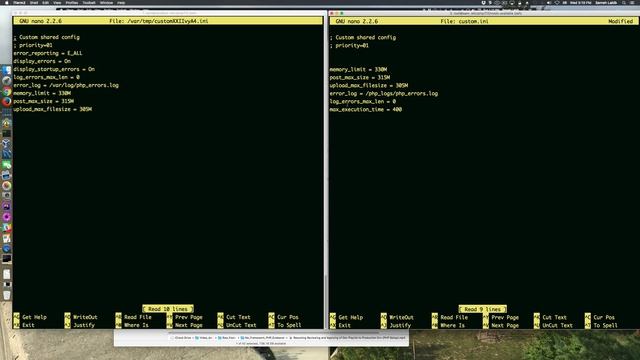
Task: Open Spotlight search in the menu bar
Action: 624,2
